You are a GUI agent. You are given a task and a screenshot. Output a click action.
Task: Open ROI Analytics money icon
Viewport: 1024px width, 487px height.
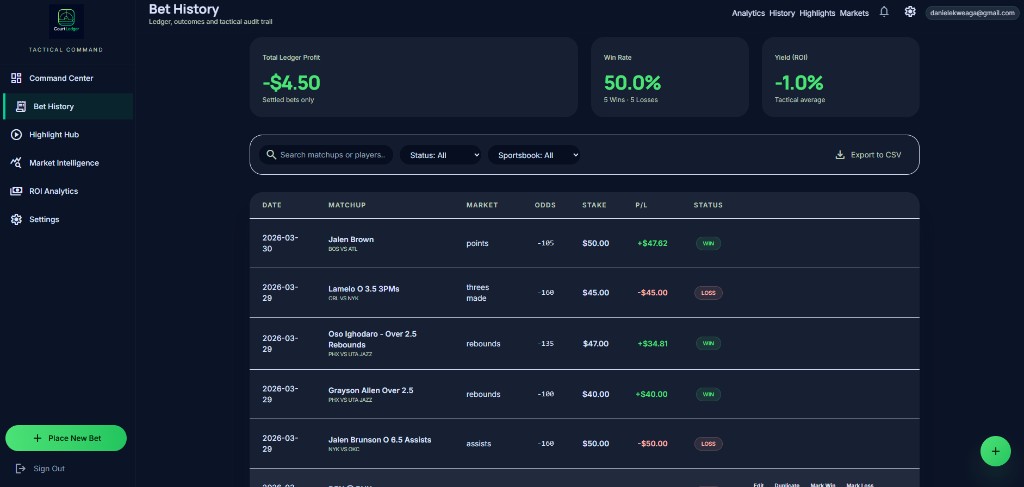point(16,191)
